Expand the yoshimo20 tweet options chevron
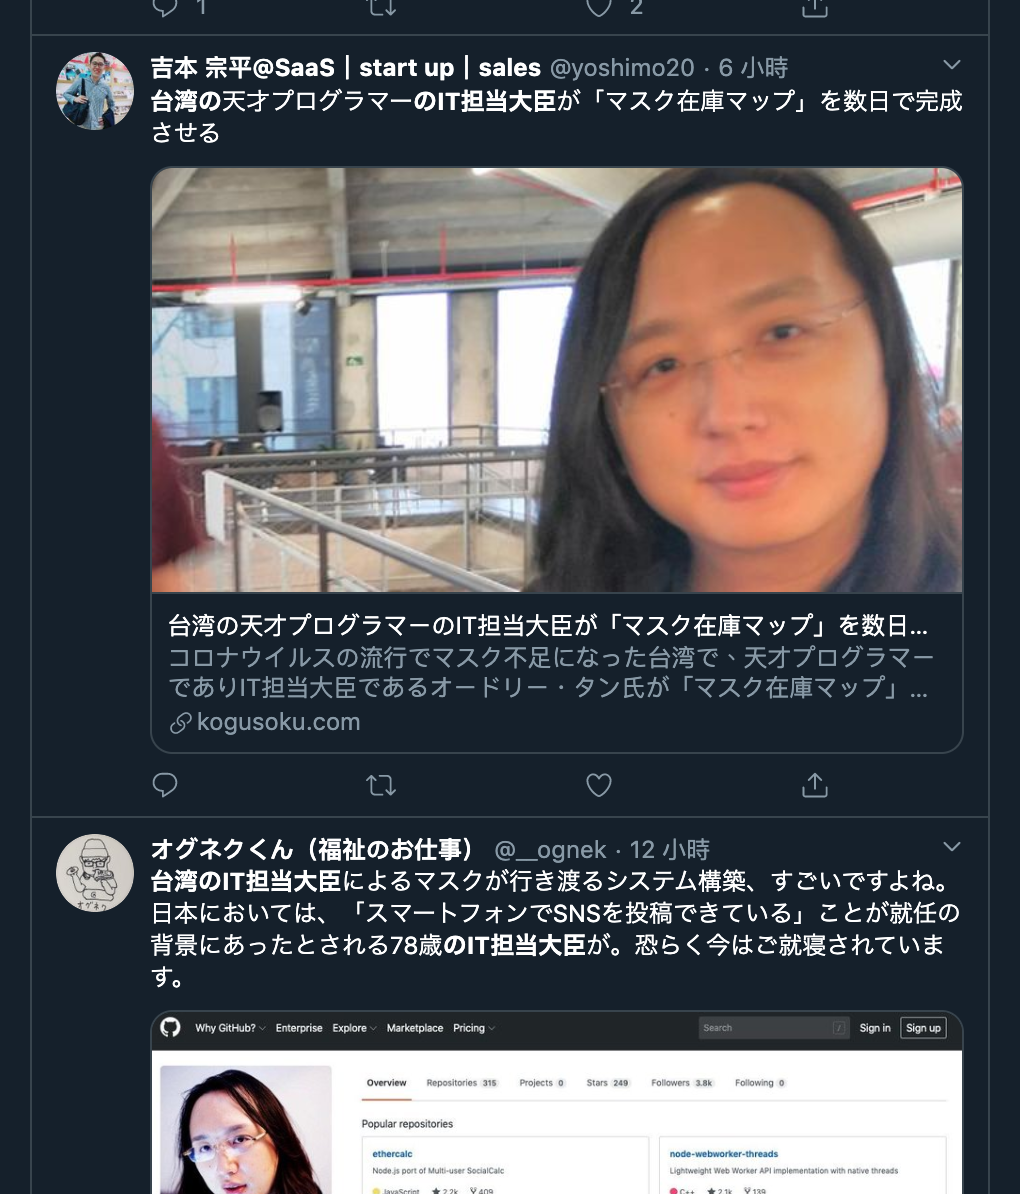 951,65
